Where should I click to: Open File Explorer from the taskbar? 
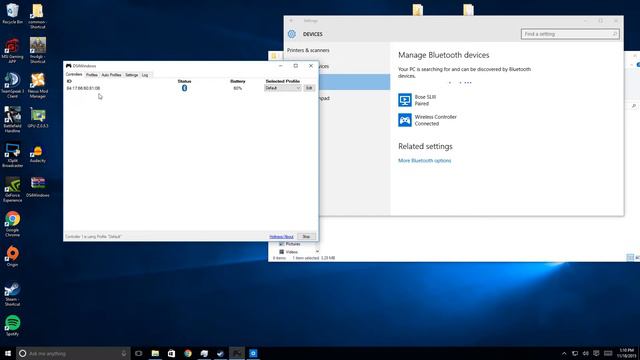pyautogui.click(x=155, y=353)
